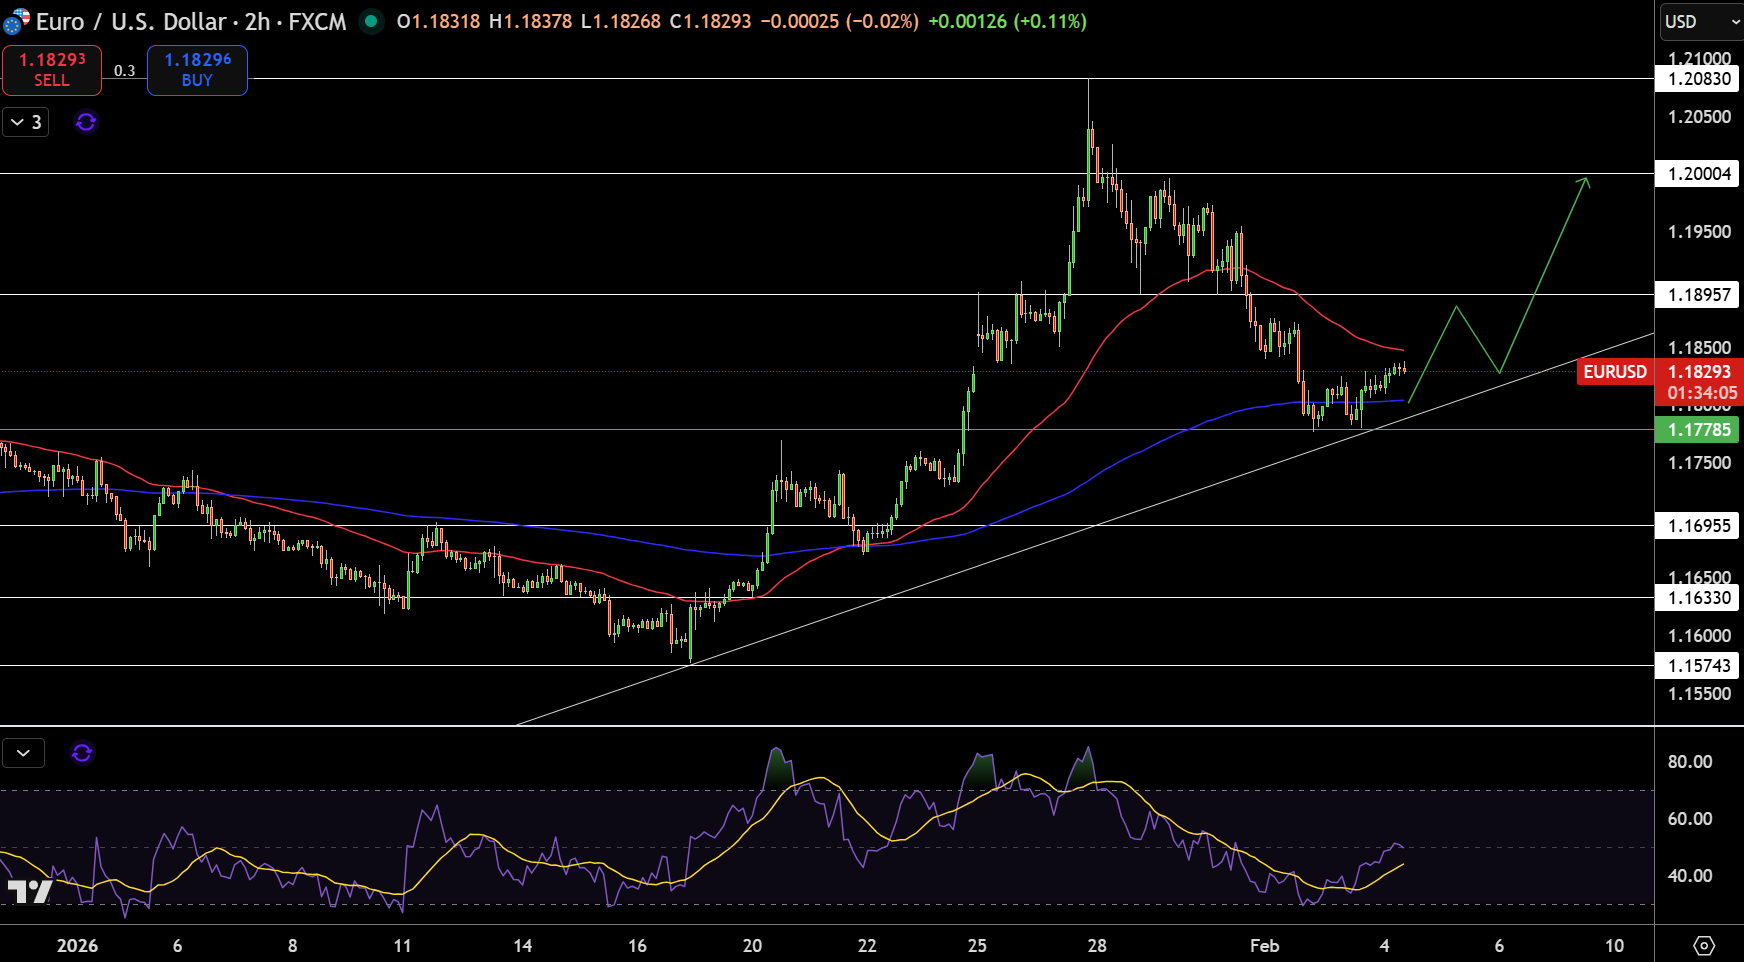Select the 1.15743 price level label
This screenshot has height=962, width=1744.
1697,665
